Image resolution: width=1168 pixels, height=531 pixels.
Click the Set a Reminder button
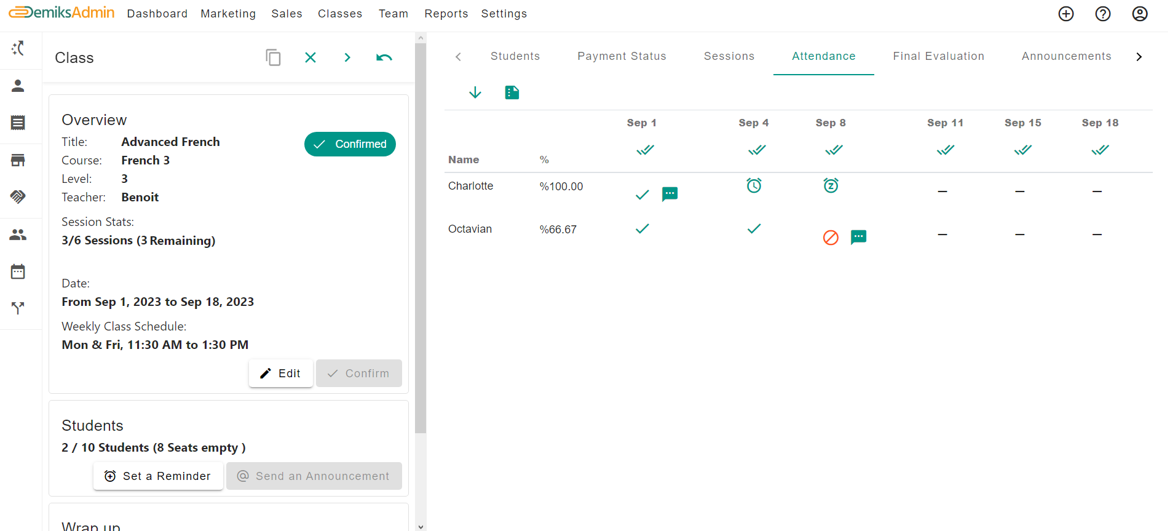[x=158, y=476]
